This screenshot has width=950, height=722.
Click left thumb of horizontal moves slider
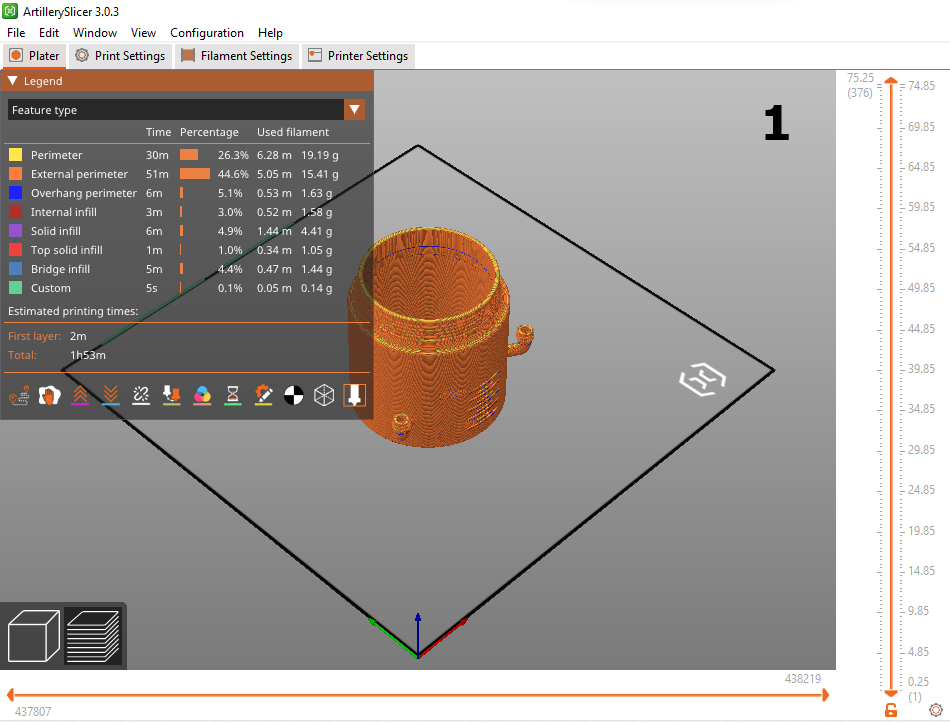point(10,695)
